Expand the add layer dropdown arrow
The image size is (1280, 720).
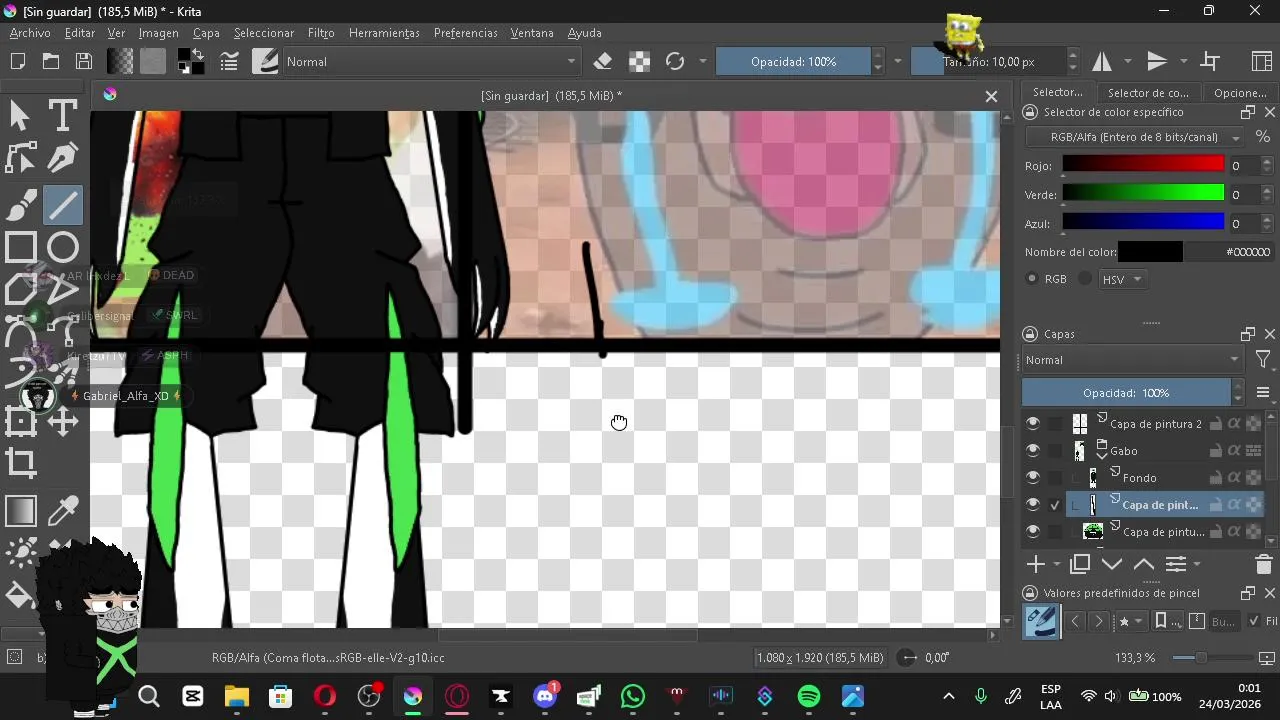click(x=1056, y=565)
